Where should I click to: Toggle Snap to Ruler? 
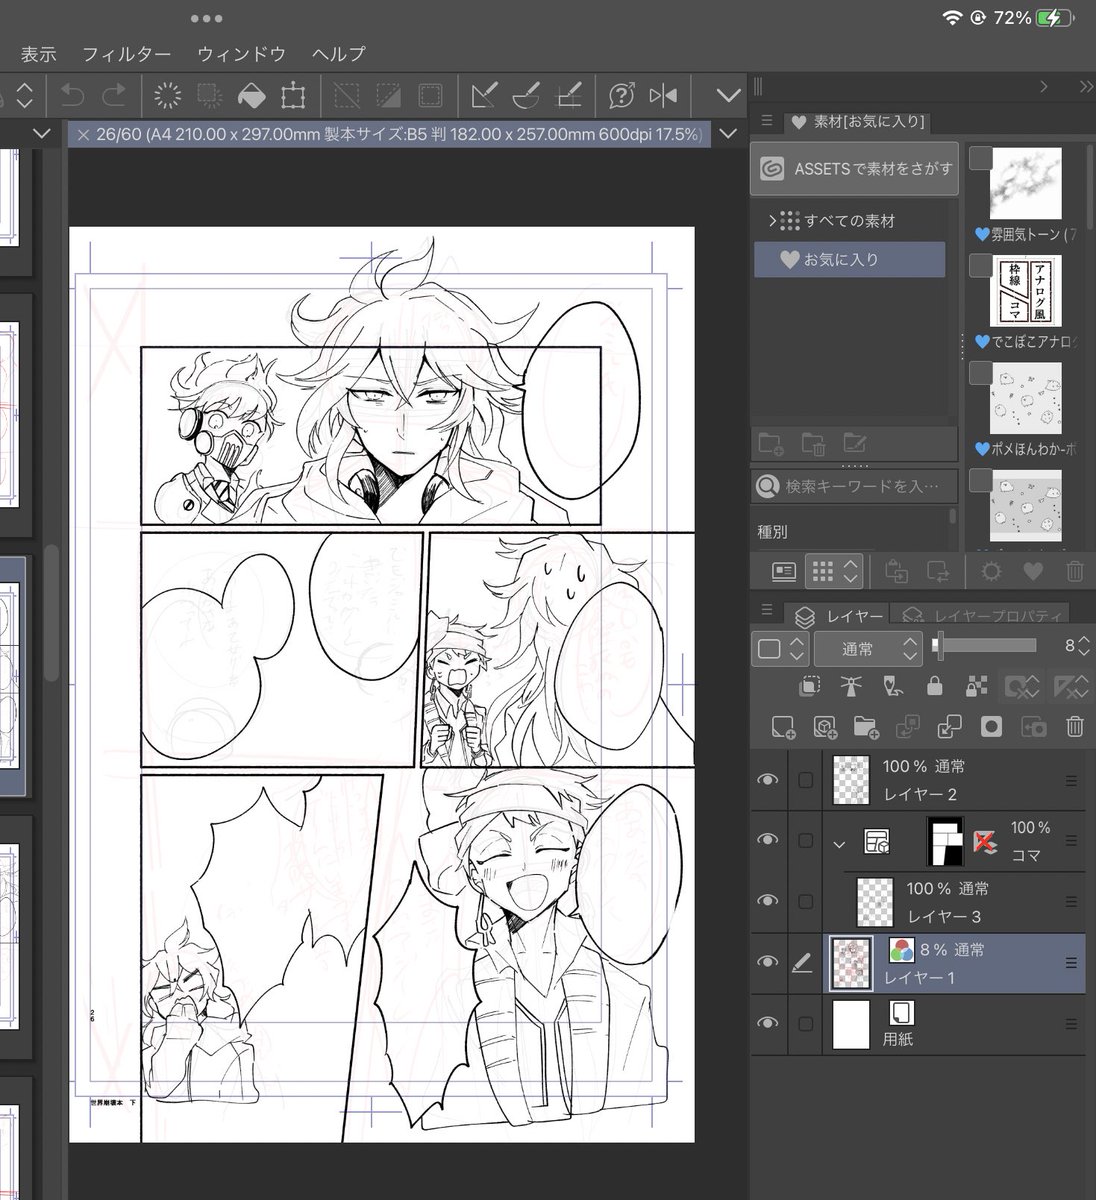tap(484, 96)
